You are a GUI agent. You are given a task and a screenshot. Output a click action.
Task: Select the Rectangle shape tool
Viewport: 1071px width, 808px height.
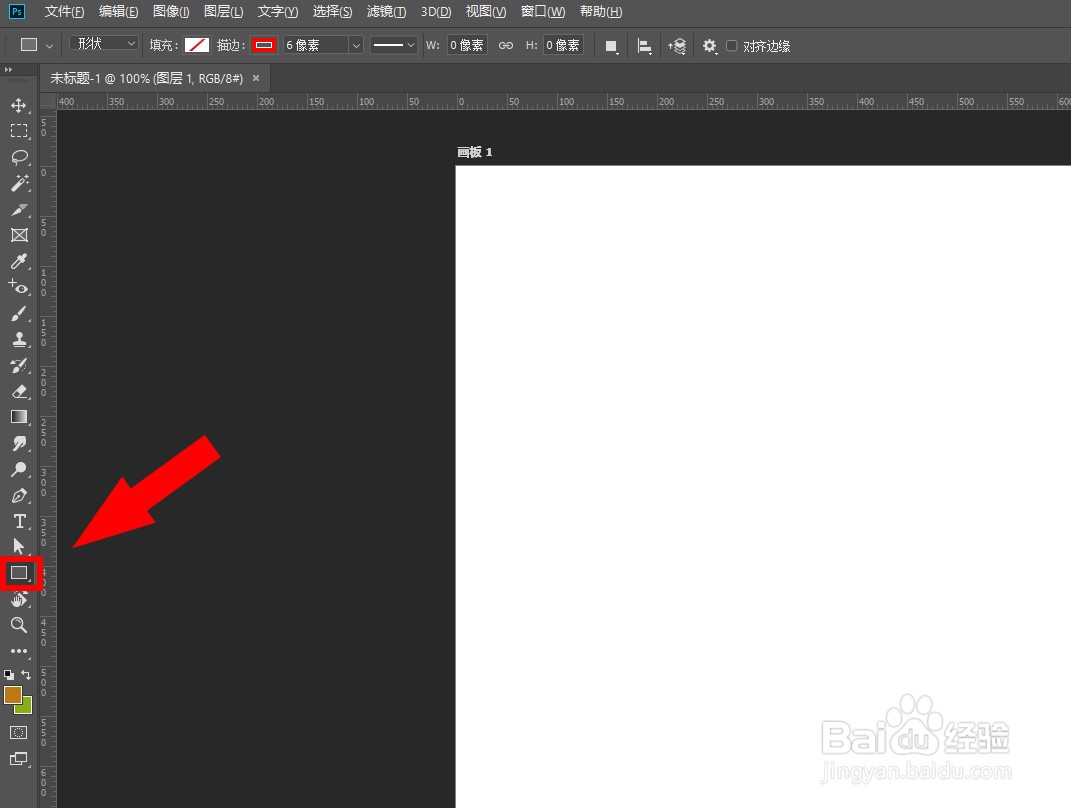click(18, 573)
